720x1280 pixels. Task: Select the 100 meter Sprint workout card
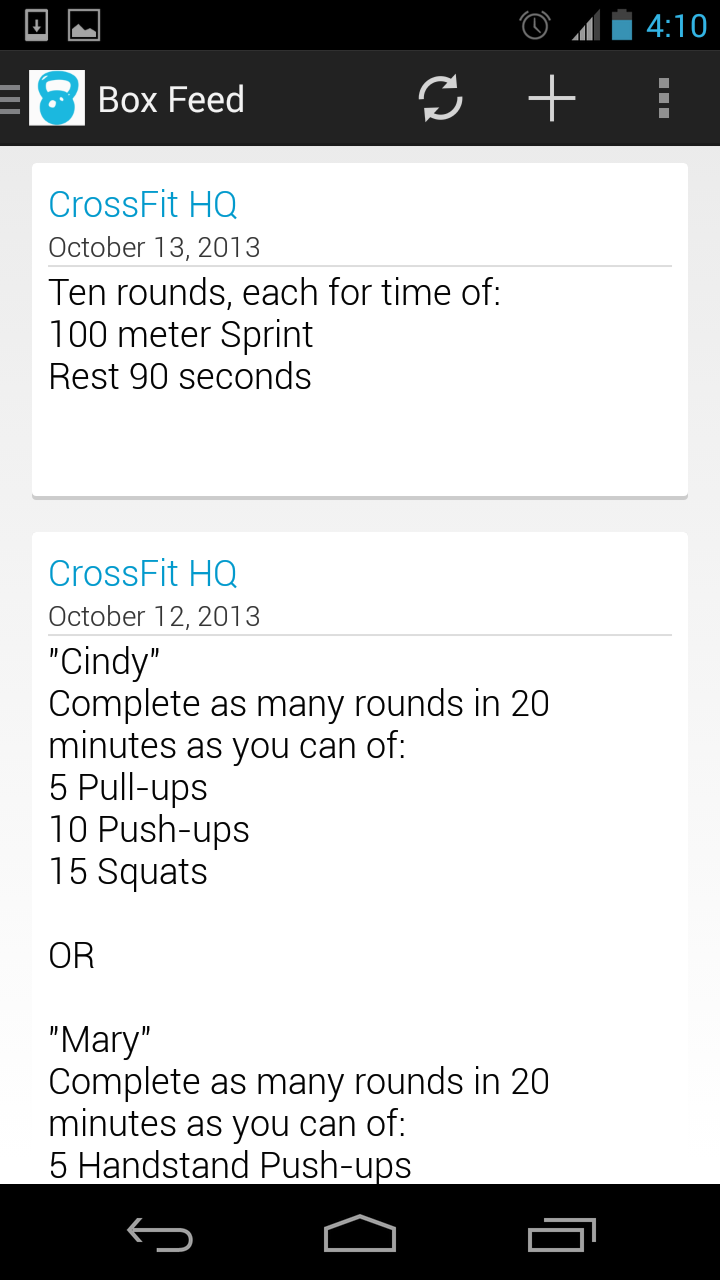(360, 330)
